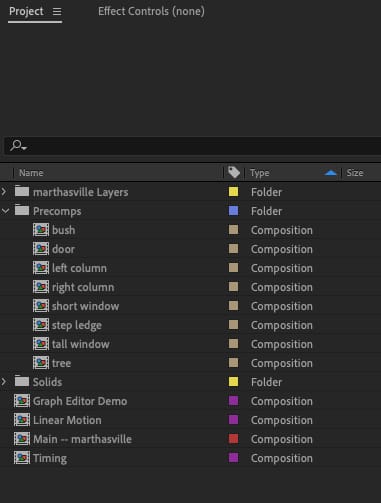Screen dimensions: 381x503
Task: Select the "Main -- marthasville" name text
Action: coord(82,439)
